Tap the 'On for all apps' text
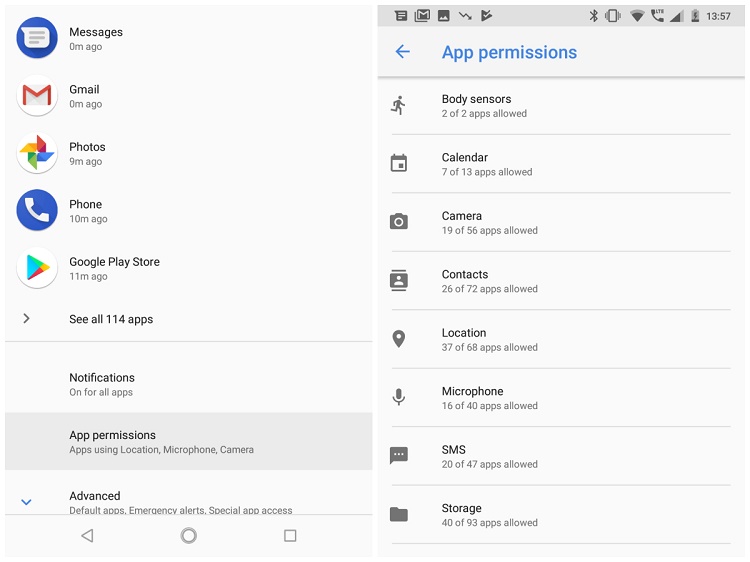 [x=101, y=392]
